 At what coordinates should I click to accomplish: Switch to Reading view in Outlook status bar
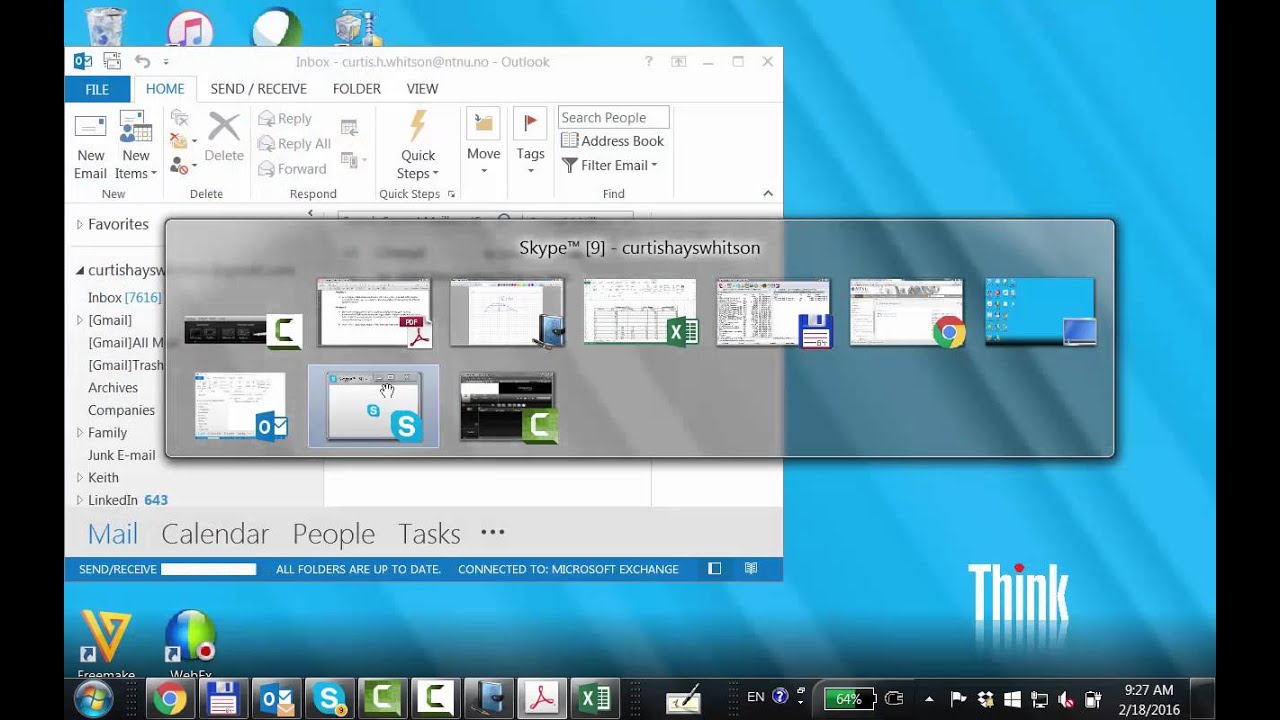click(751, 569)
